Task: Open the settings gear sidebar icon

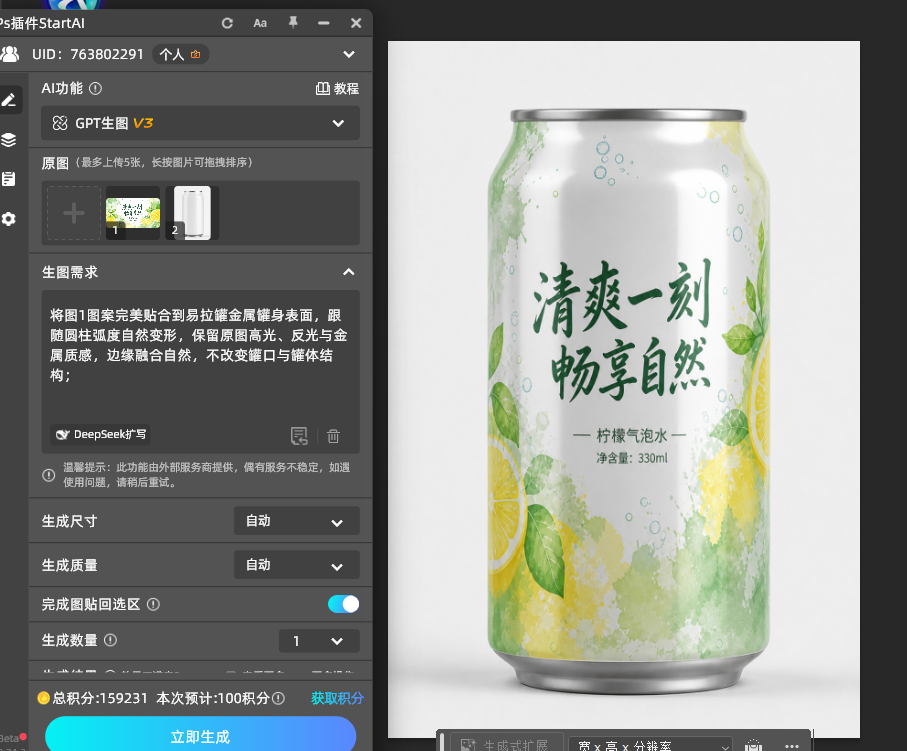Action: pyautogui.click(x=9, y=219)
